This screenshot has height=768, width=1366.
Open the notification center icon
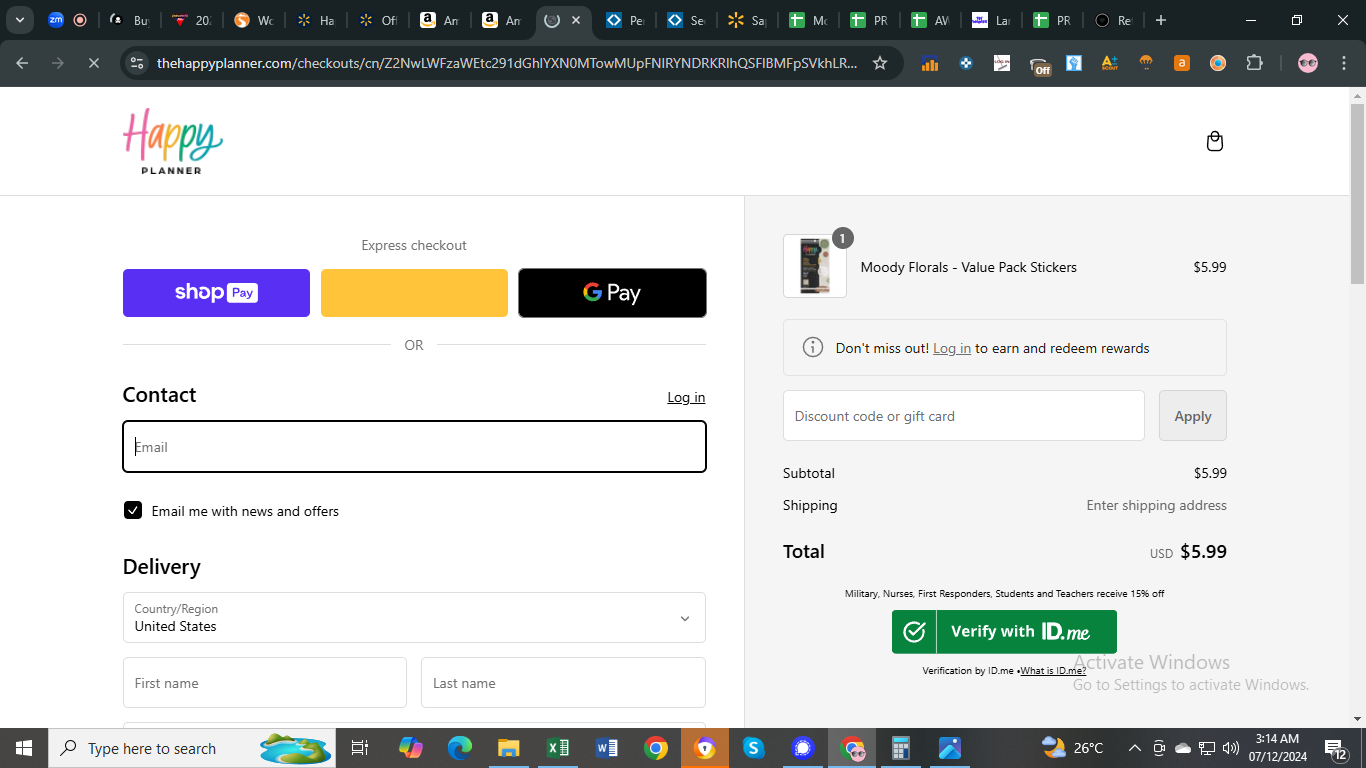pyautogui.click(x=1336, y=748)
